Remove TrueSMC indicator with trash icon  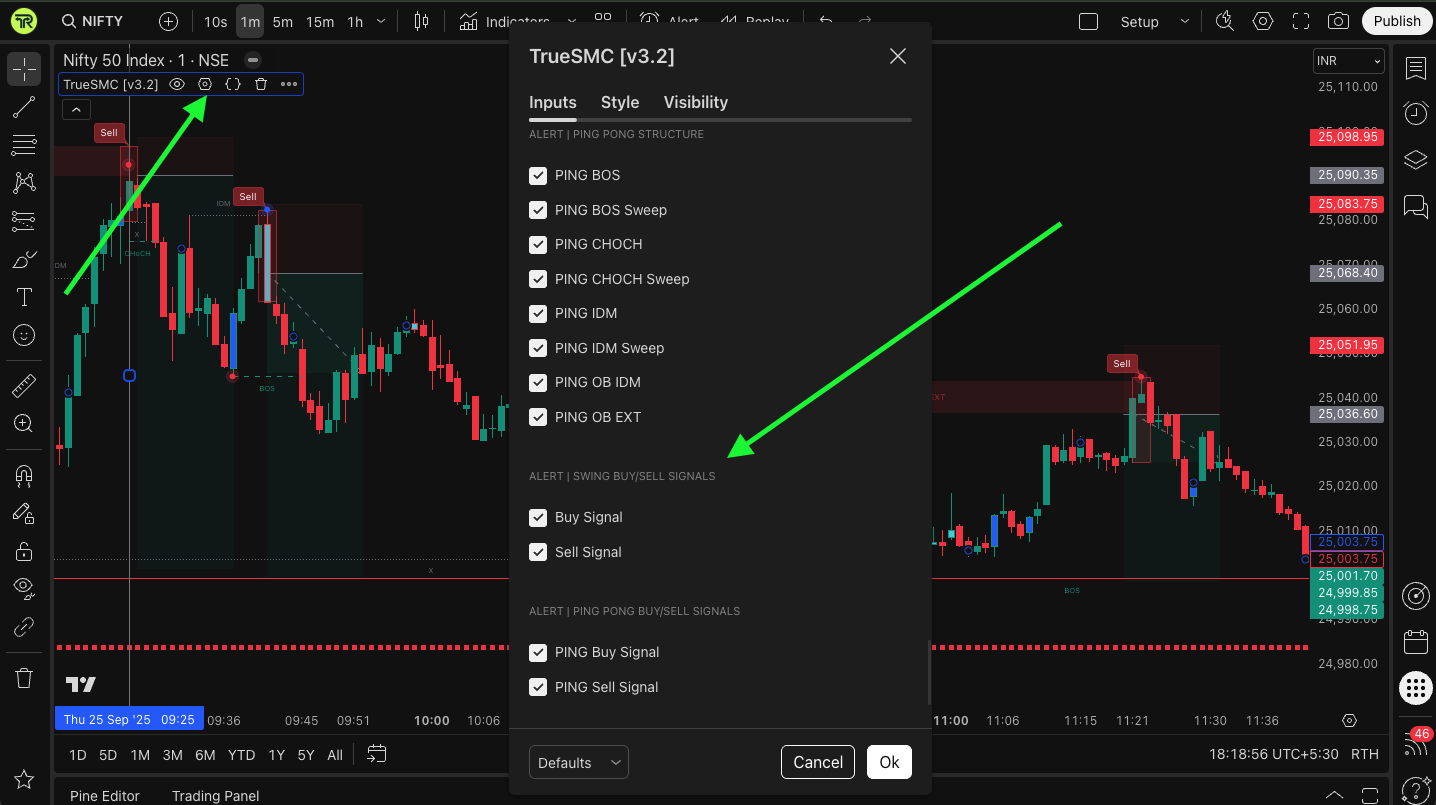(261, 85)
